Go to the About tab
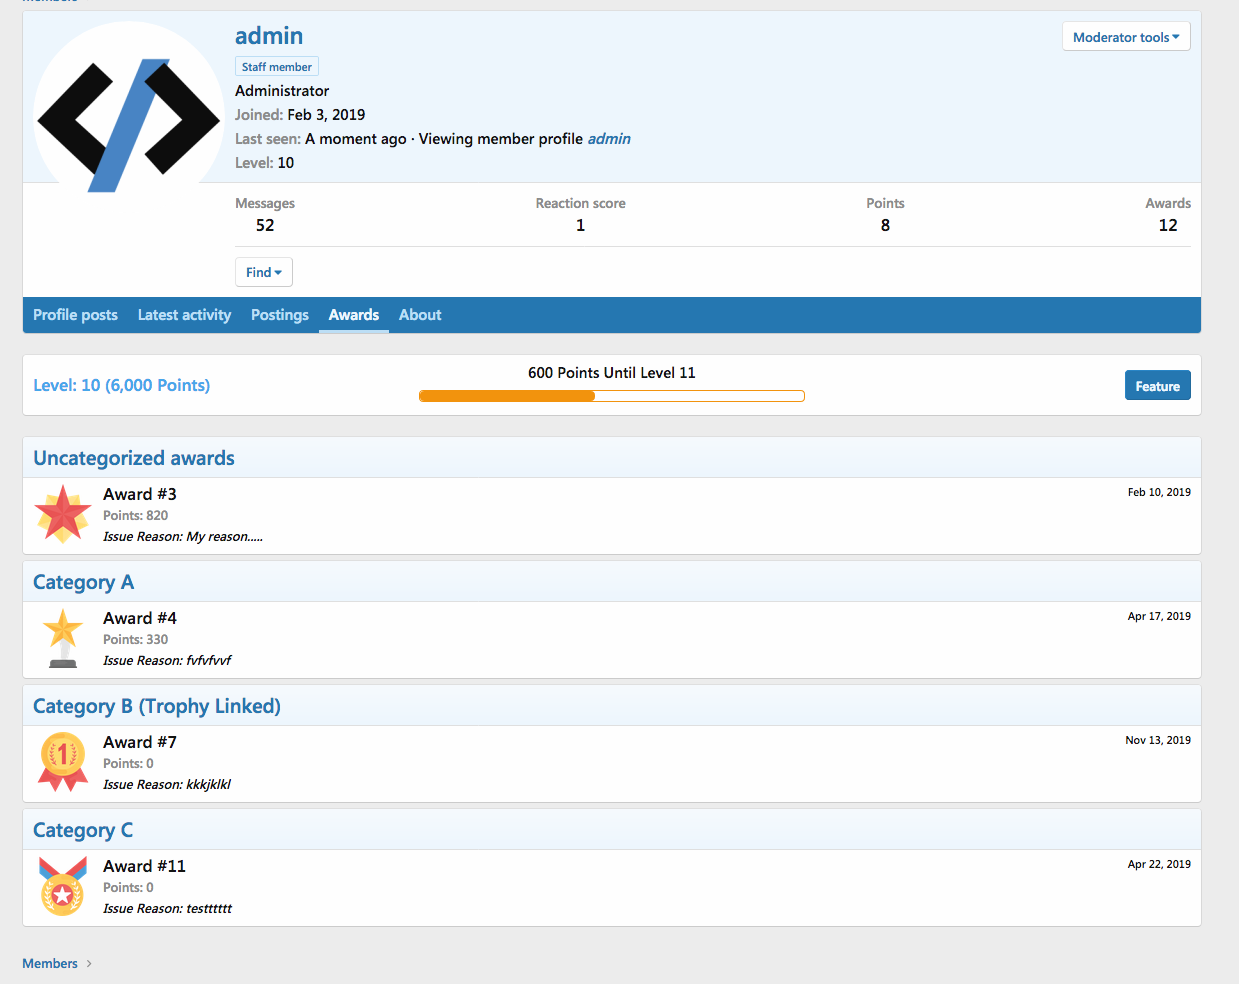Viewport: 1239px width, 984px height. pos(420,315)
